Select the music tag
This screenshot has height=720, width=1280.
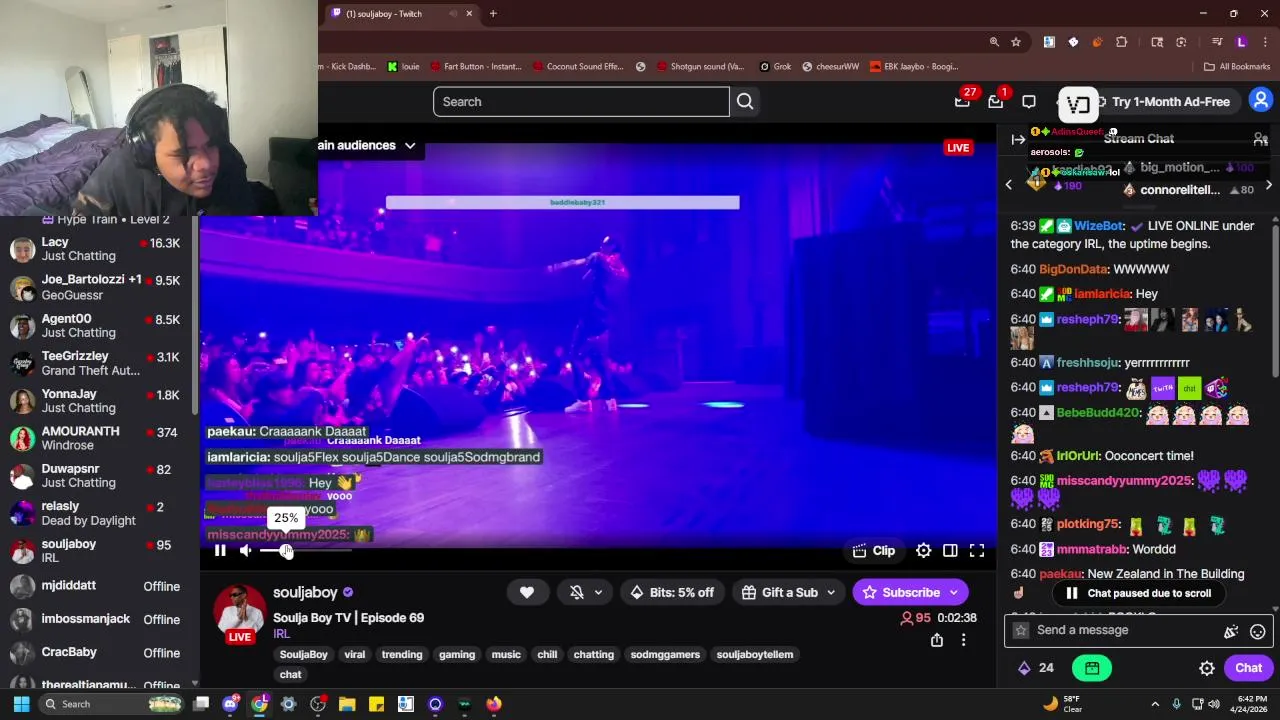click(x=506, y=654)
